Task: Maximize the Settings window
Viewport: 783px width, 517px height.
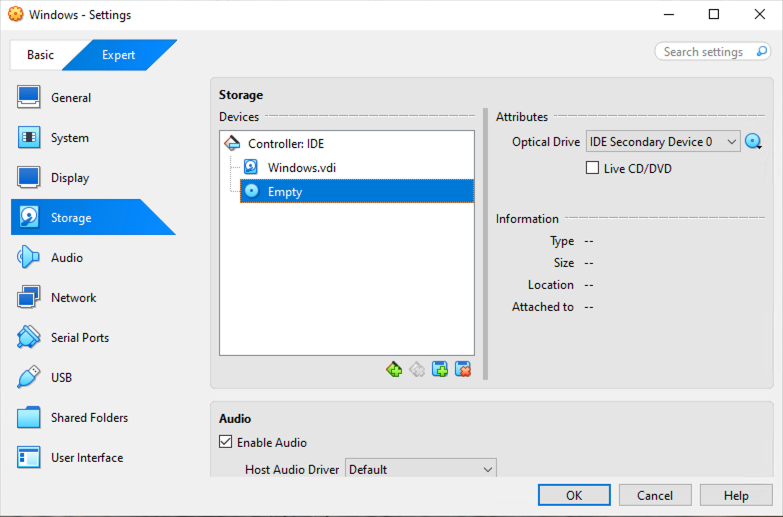Action: point(714,14)
